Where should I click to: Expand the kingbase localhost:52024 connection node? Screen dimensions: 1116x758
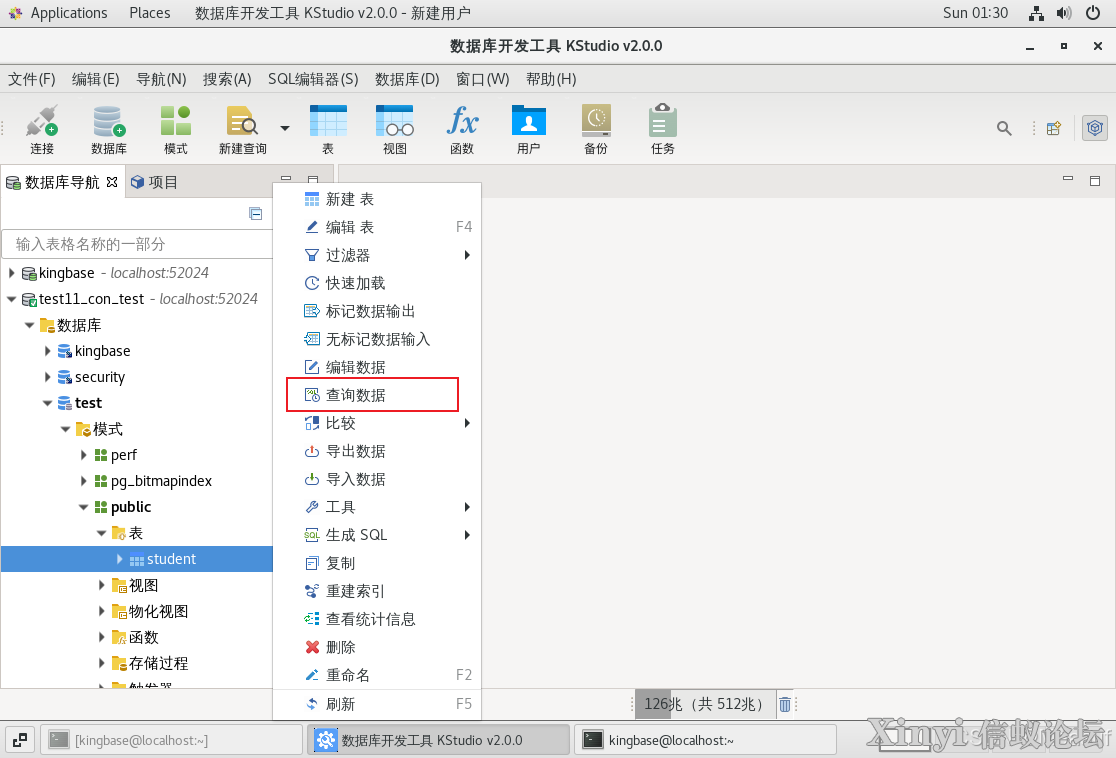11,273
